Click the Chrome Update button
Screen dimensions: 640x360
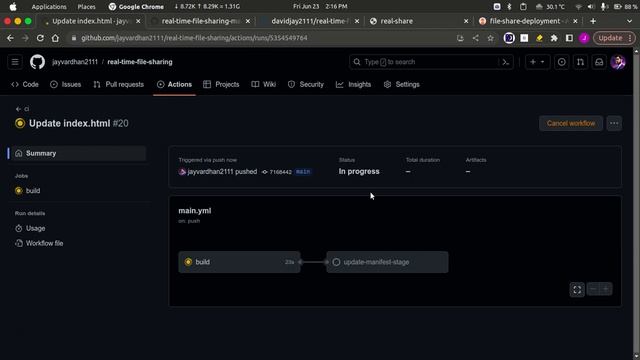[x=614, y=38]
